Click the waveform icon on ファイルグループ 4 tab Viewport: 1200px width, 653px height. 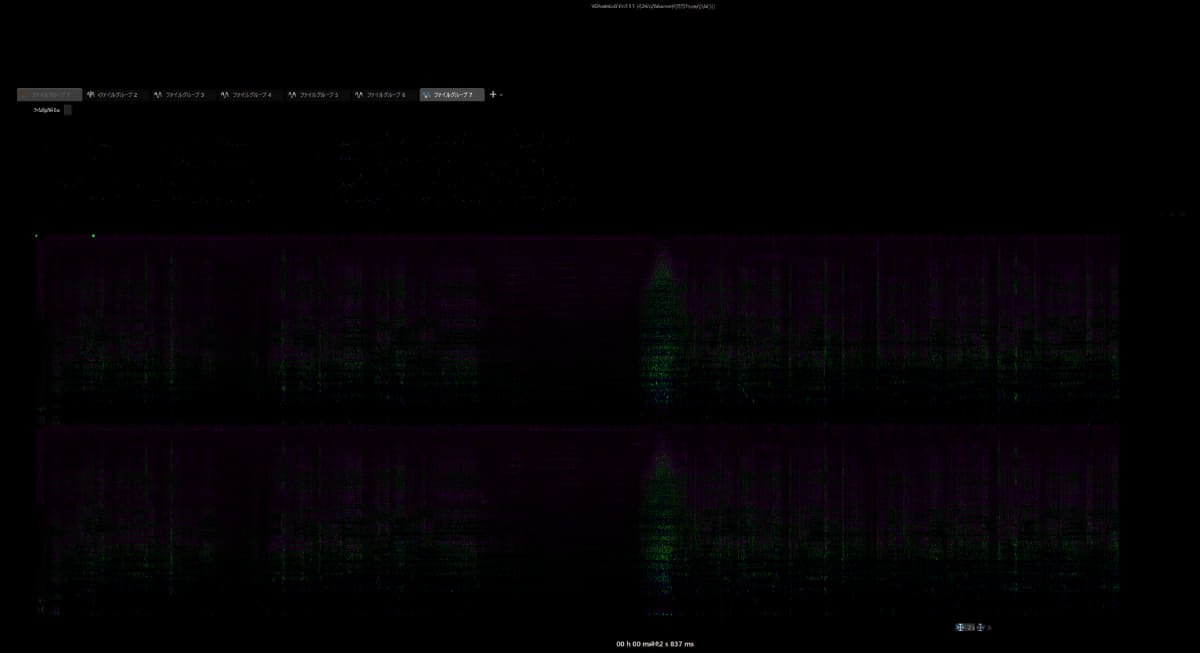[x=222, y=94]
